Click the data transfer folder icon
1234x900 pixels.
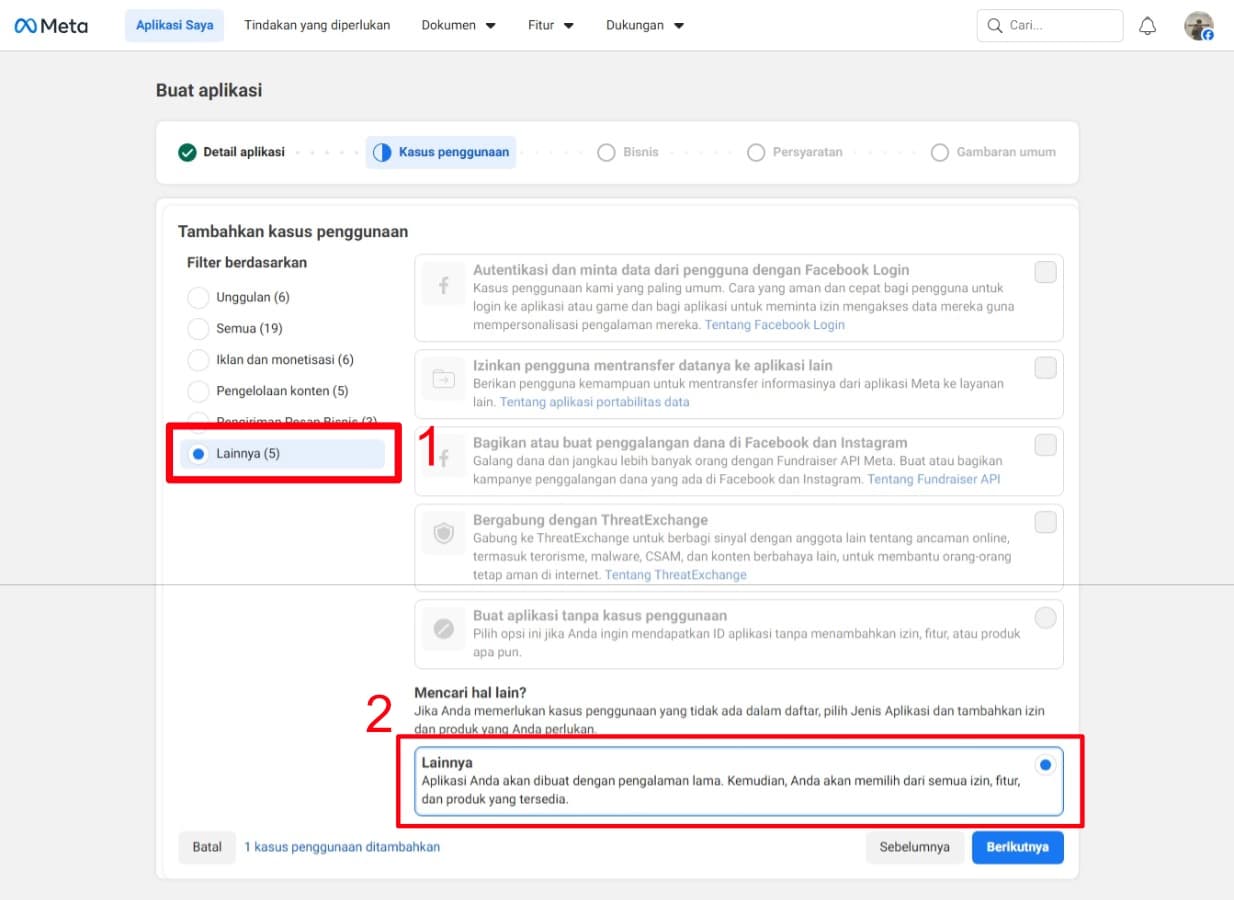(x=443, y=378)
